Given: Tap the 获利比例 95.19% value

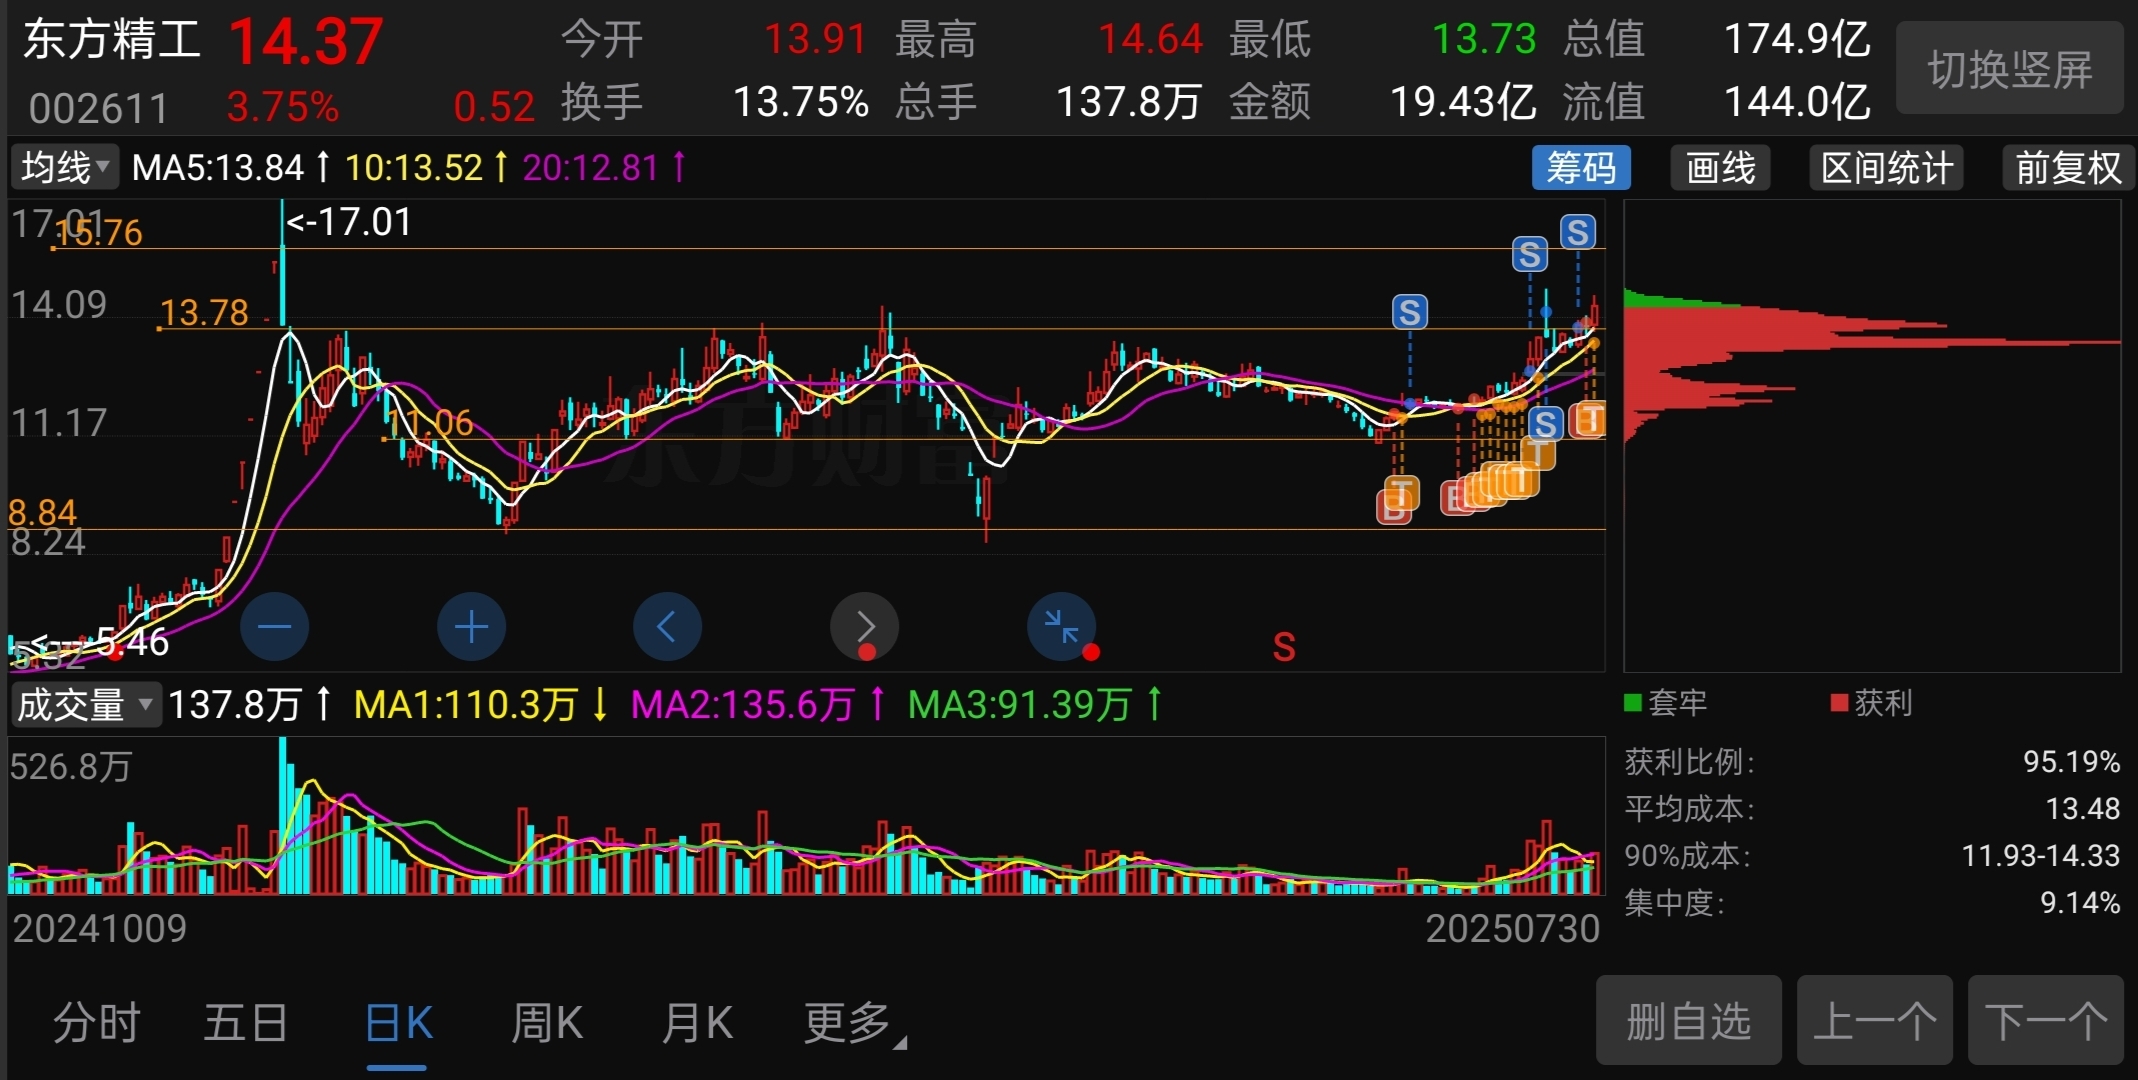Looking at the screenshot, I should (2071, 762).
